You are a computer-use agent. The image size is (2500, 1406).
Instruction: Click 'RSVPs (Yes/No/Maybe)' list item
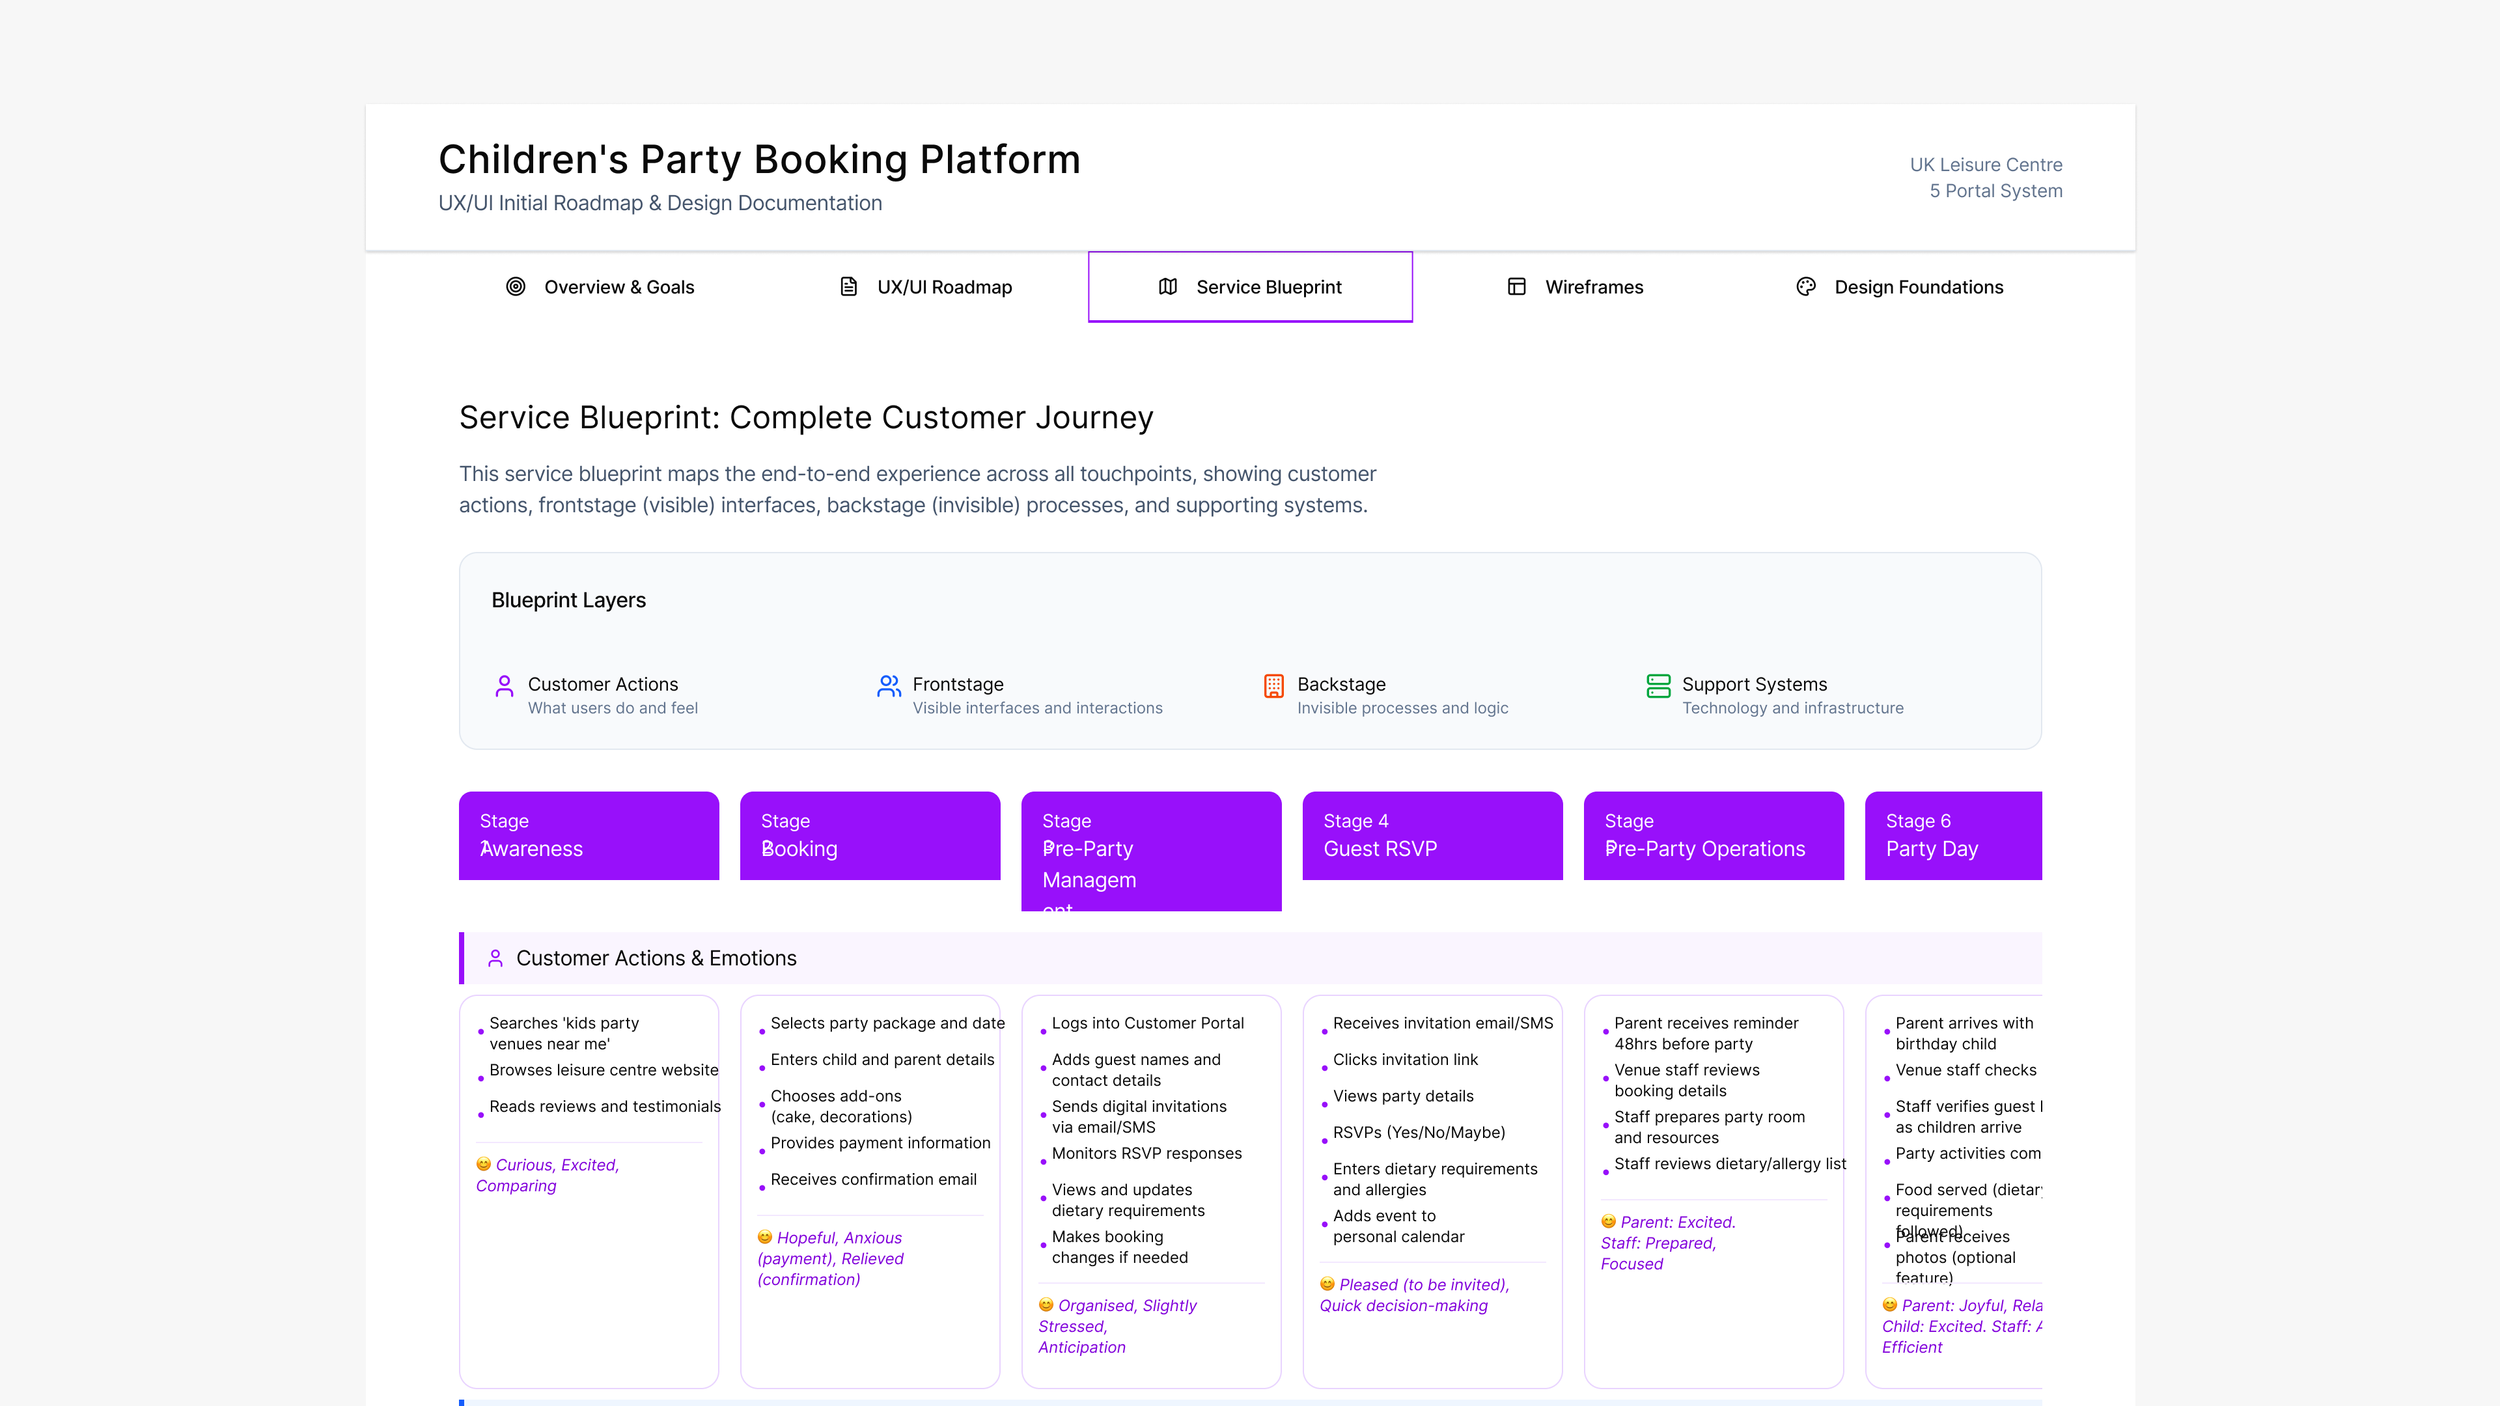[1418, 1133]
